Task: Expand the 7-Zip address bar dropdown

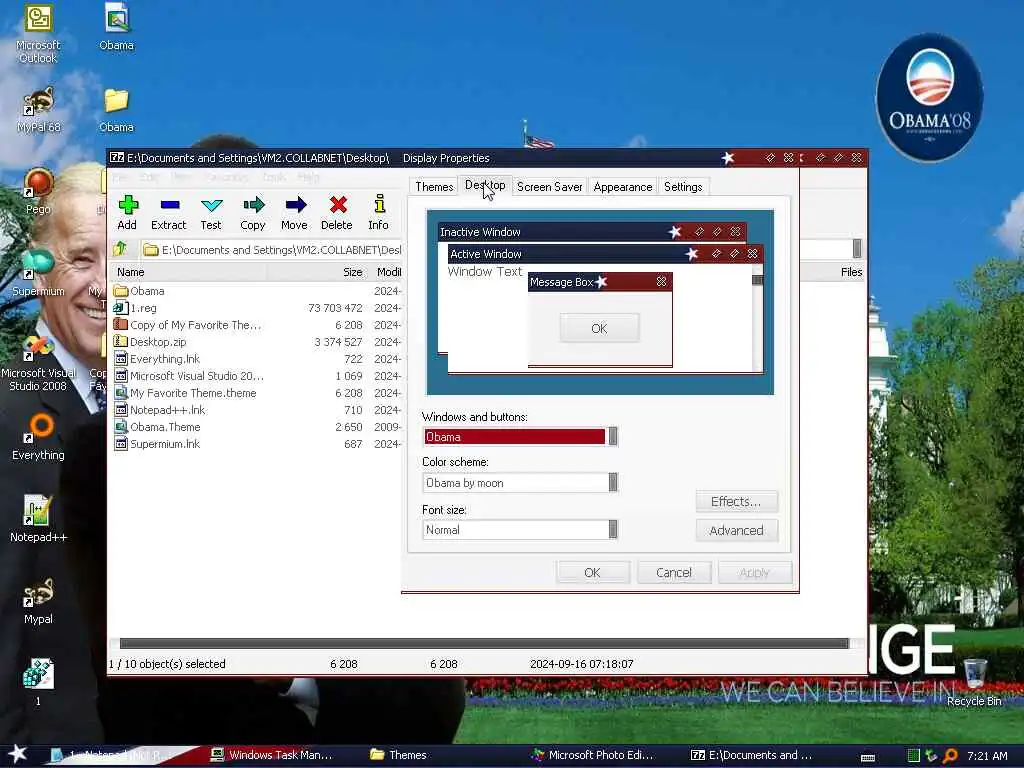Action: (857, 249)
